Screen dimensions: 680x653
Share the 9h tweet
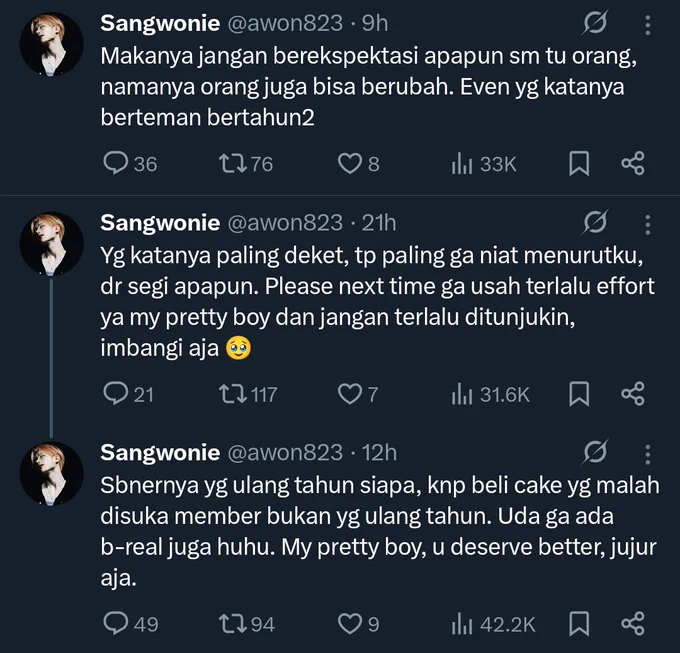coord(633,163)
